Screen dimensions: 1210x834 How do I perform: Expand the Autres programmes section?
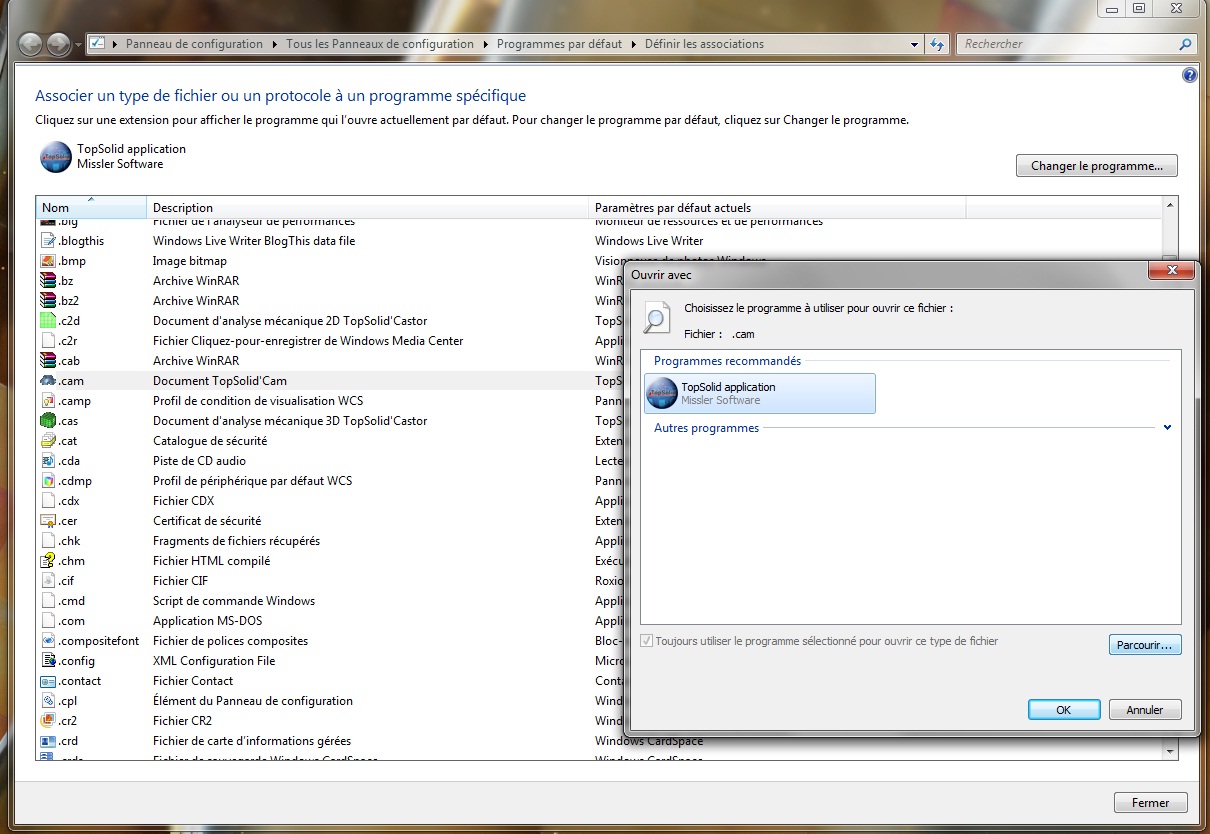(1167, 428)
